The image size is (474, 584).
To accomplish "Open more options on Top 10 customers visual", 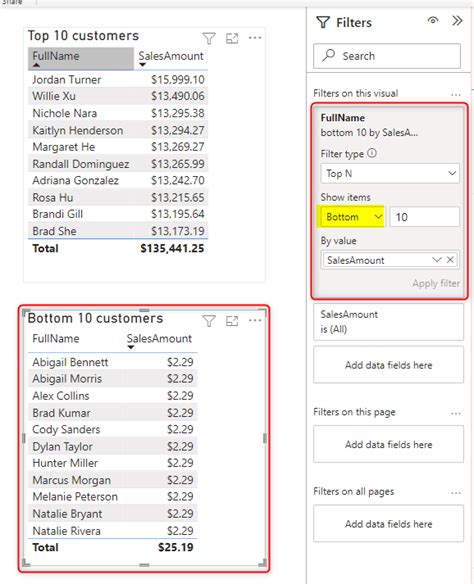I will point(255,38).
